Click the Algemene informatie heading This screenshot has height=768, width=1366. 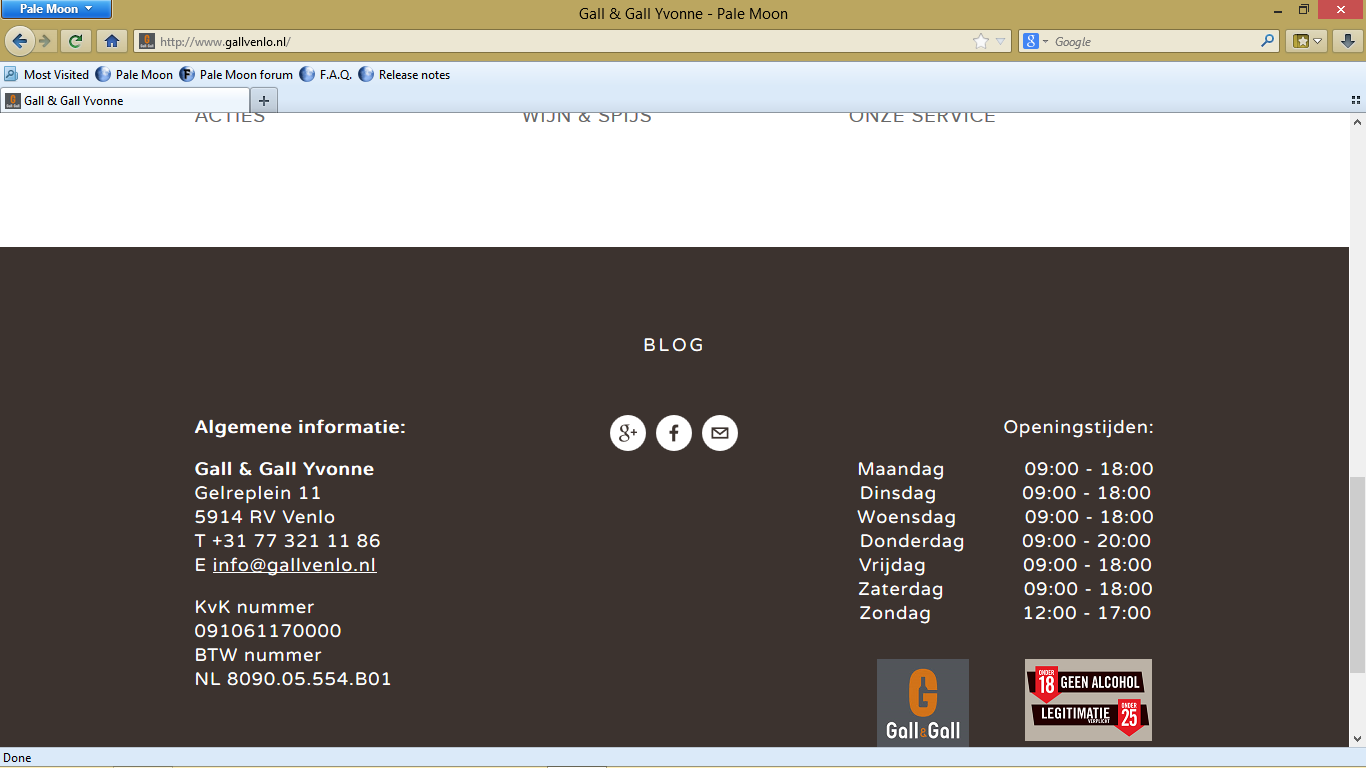[x=300, y=428]
